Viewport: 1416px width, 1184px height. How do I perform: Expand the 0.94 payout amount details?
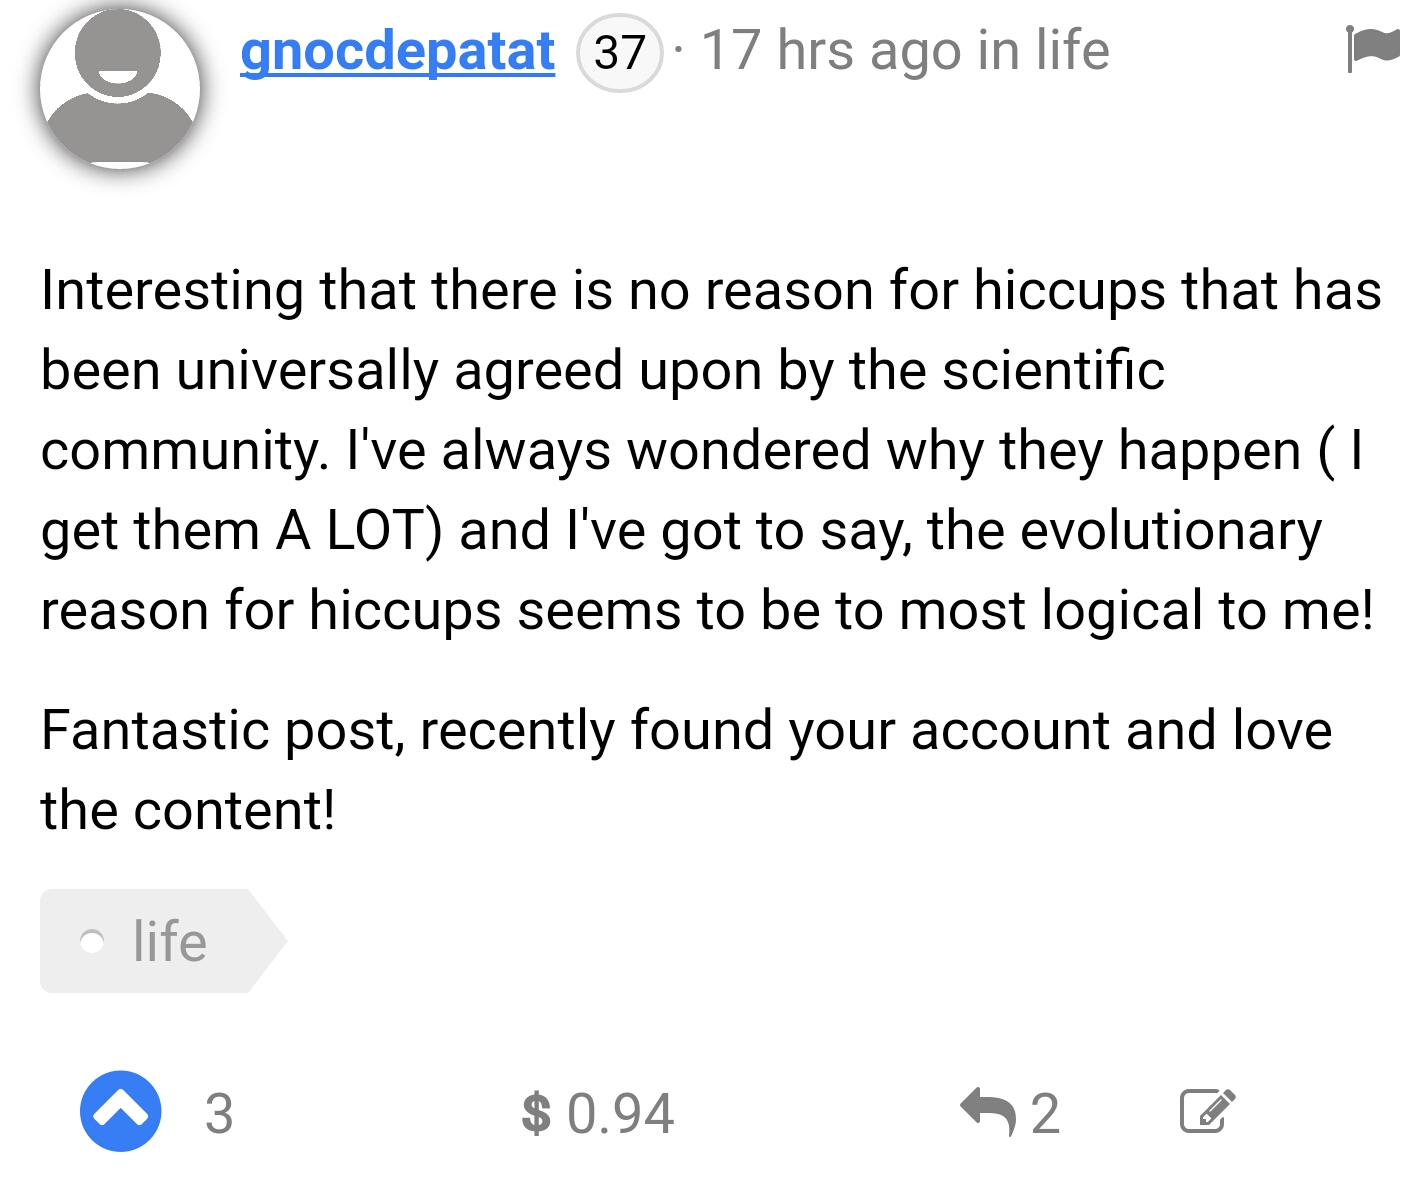[620, 1113]
